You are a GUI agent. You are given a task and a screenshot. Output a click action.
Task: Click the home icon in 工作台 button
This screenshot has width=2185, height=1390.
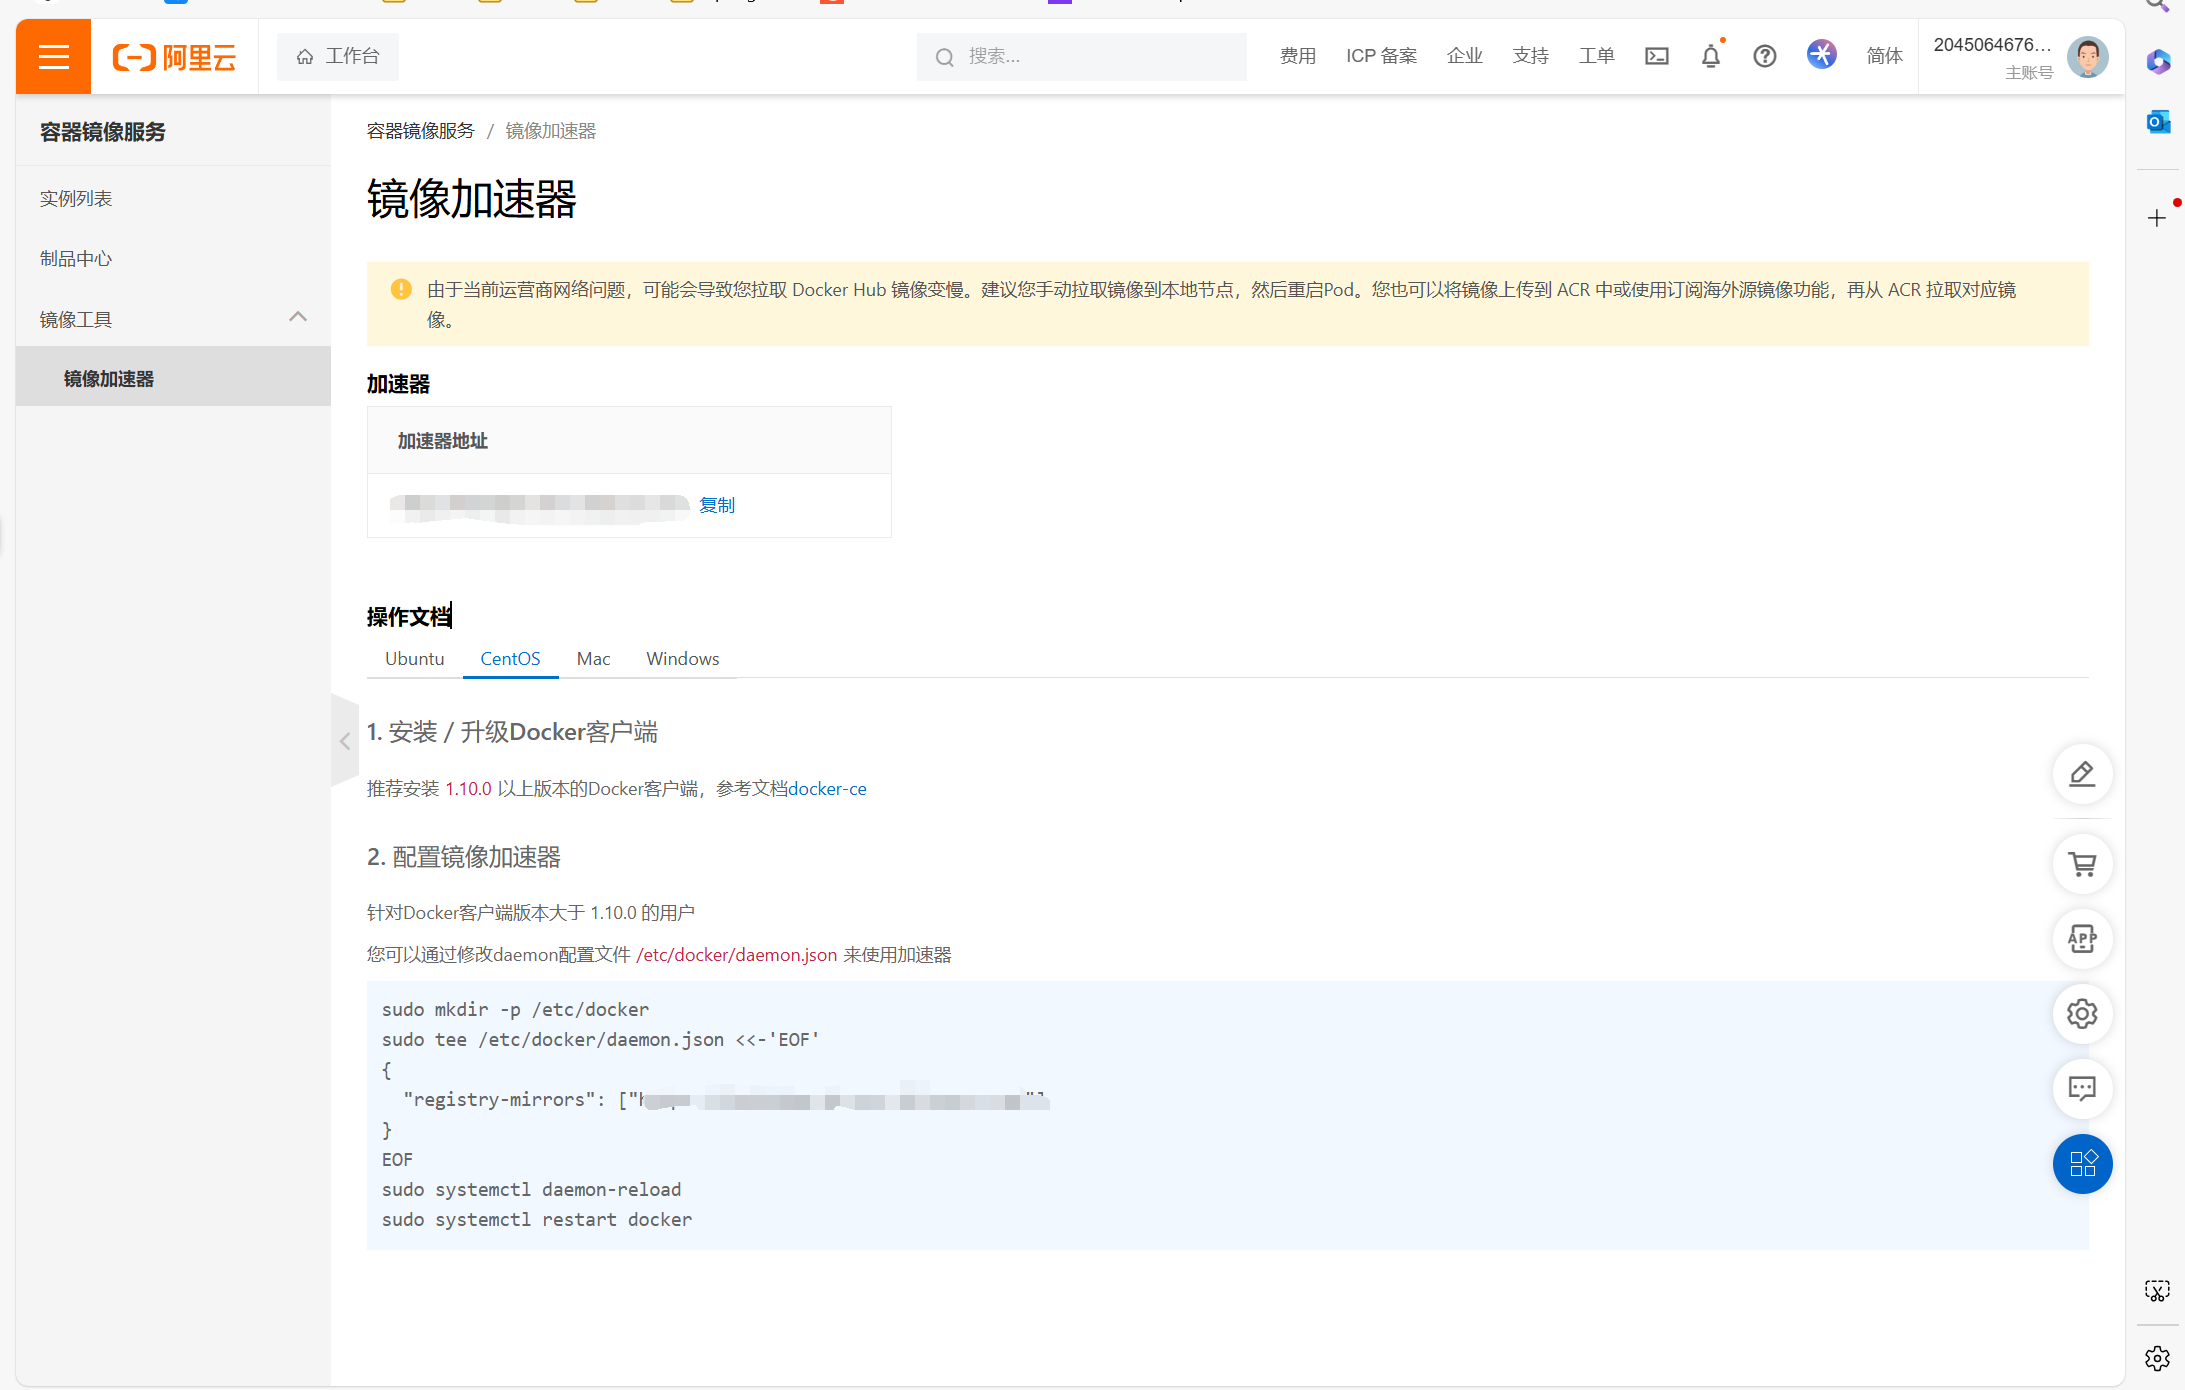click(305, 57)
